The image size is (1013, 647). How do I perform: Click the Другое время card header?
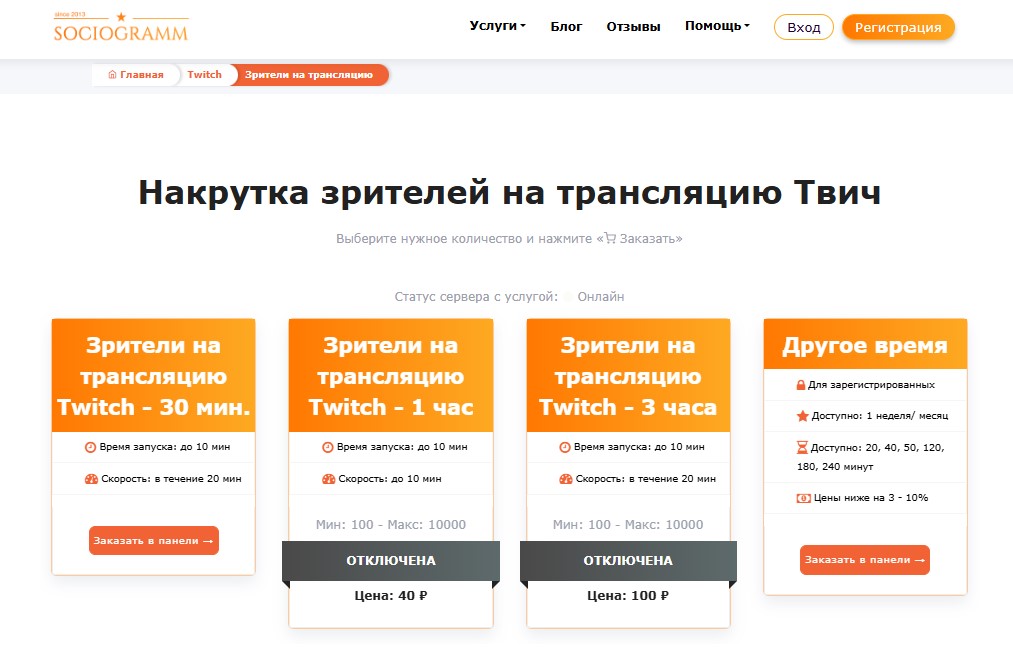(865, 345)
